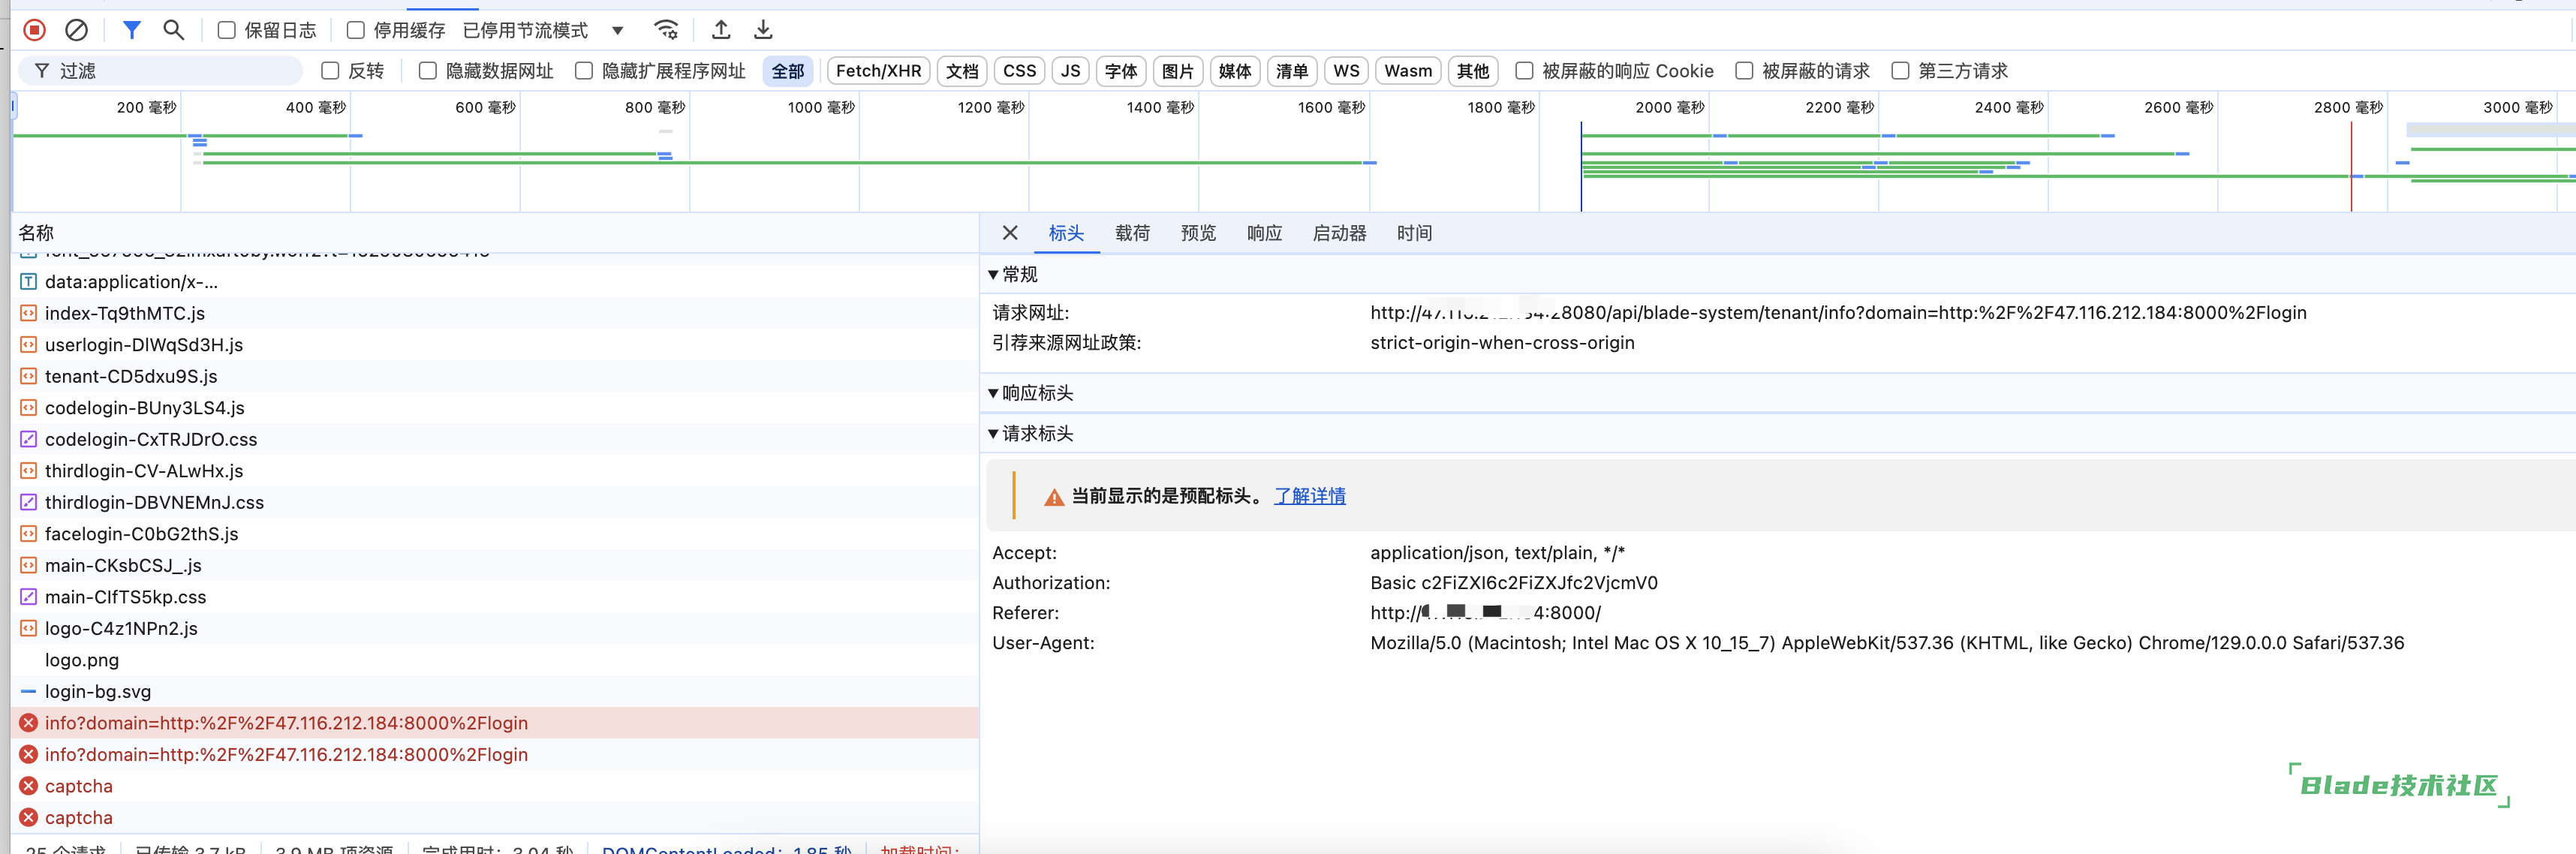2576x854 pixels.
Task: Switch to 载荷 tab
Action: pyautogui.click(x=1132, y=233)
